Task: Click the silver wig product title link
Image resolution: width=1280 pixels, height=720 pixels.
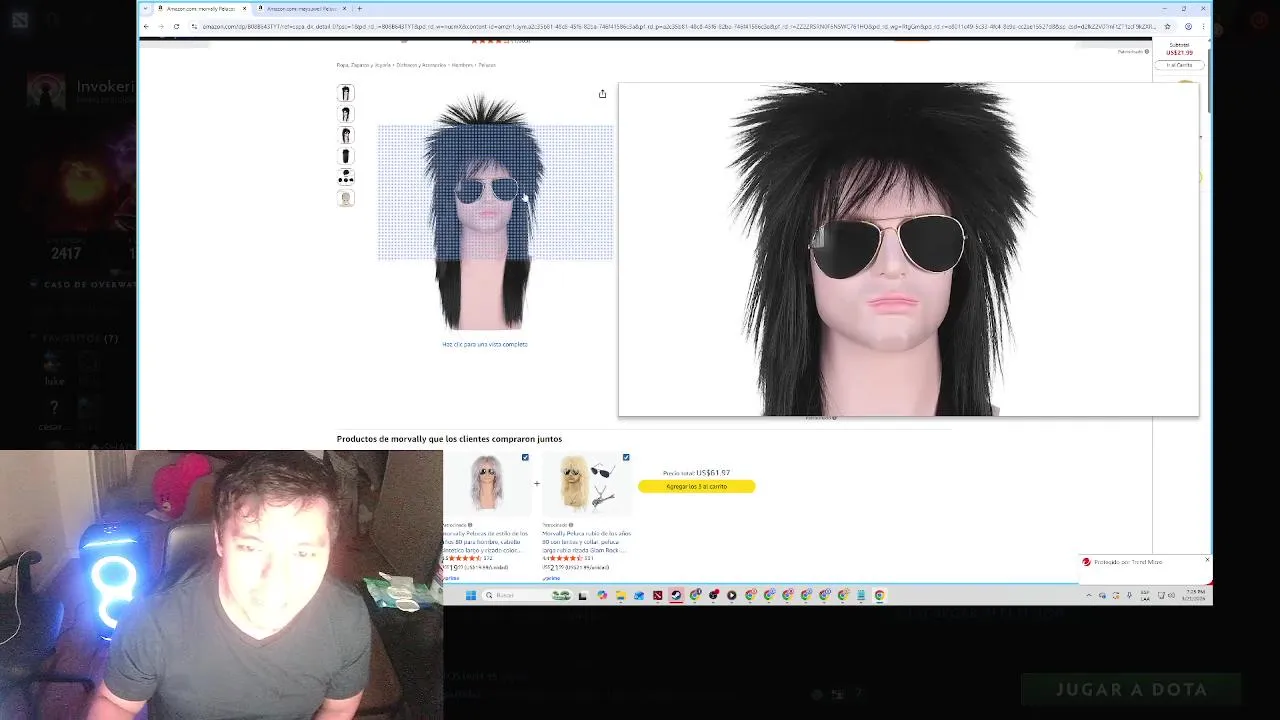Action: click(x=486, y=542)
